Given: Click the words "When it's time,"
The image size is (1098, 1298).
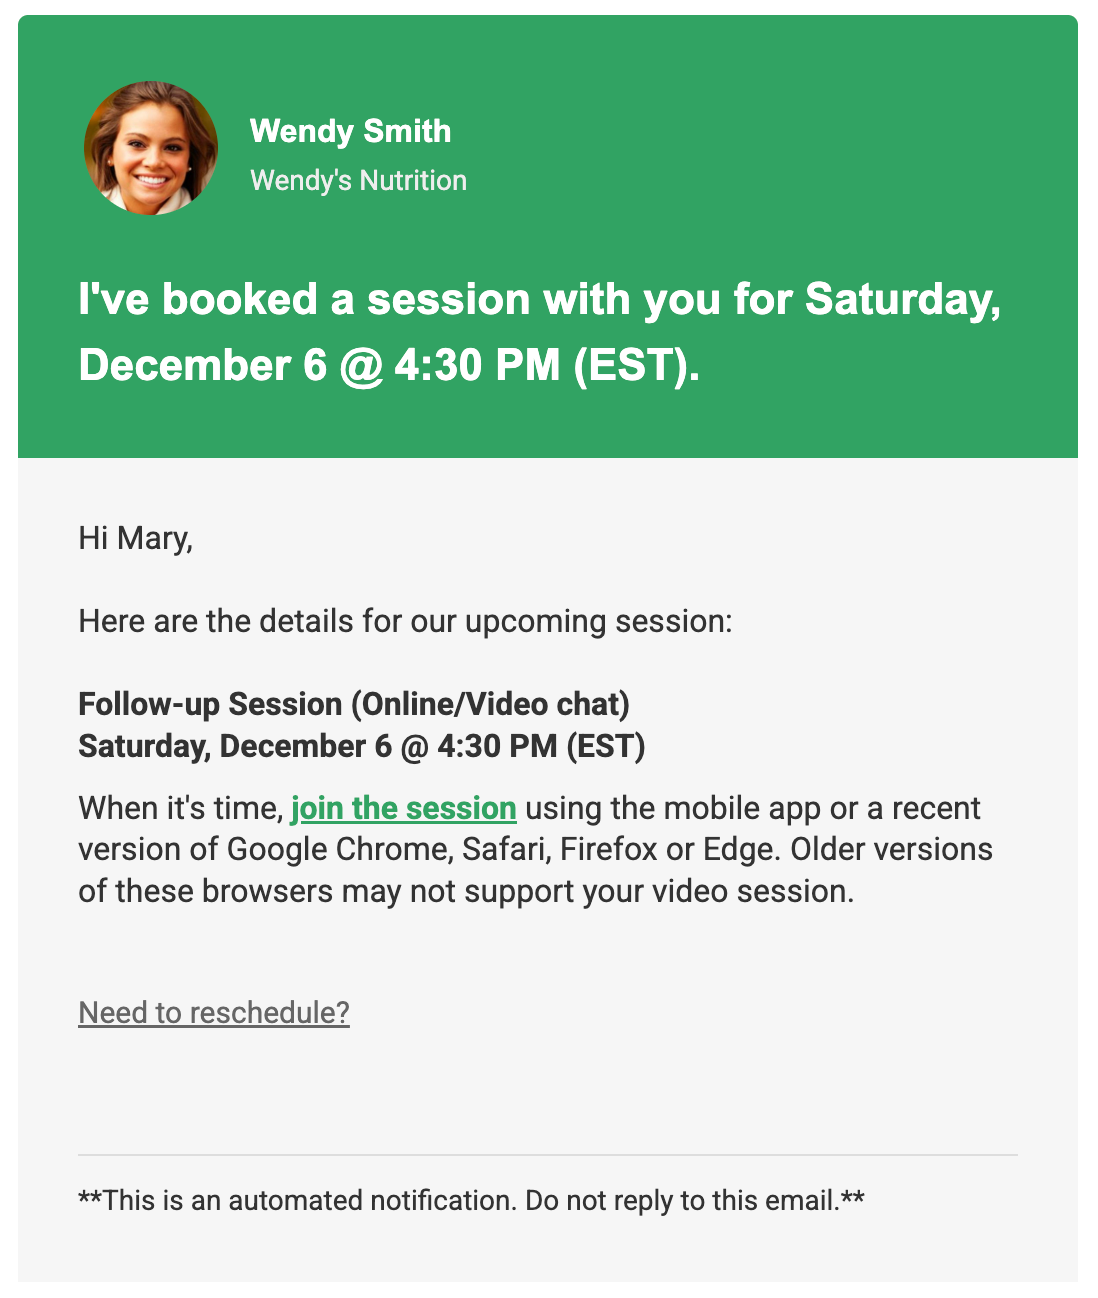Looking at the screenshot, I should pos(181,808).
